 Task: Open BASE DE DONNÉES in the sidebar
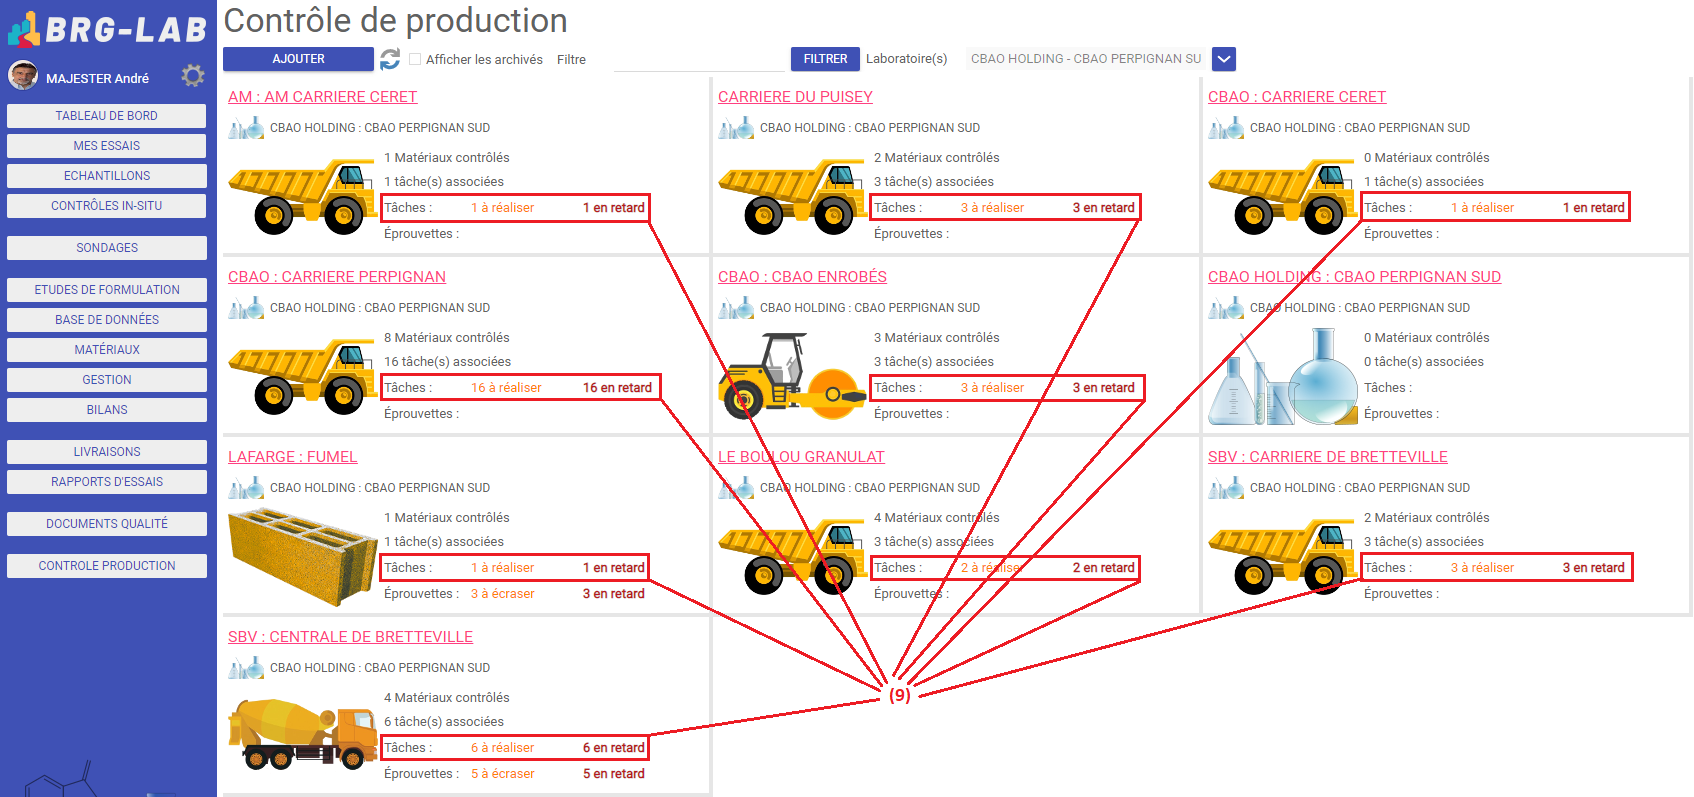pyautogui.click(x=107, y=320)
